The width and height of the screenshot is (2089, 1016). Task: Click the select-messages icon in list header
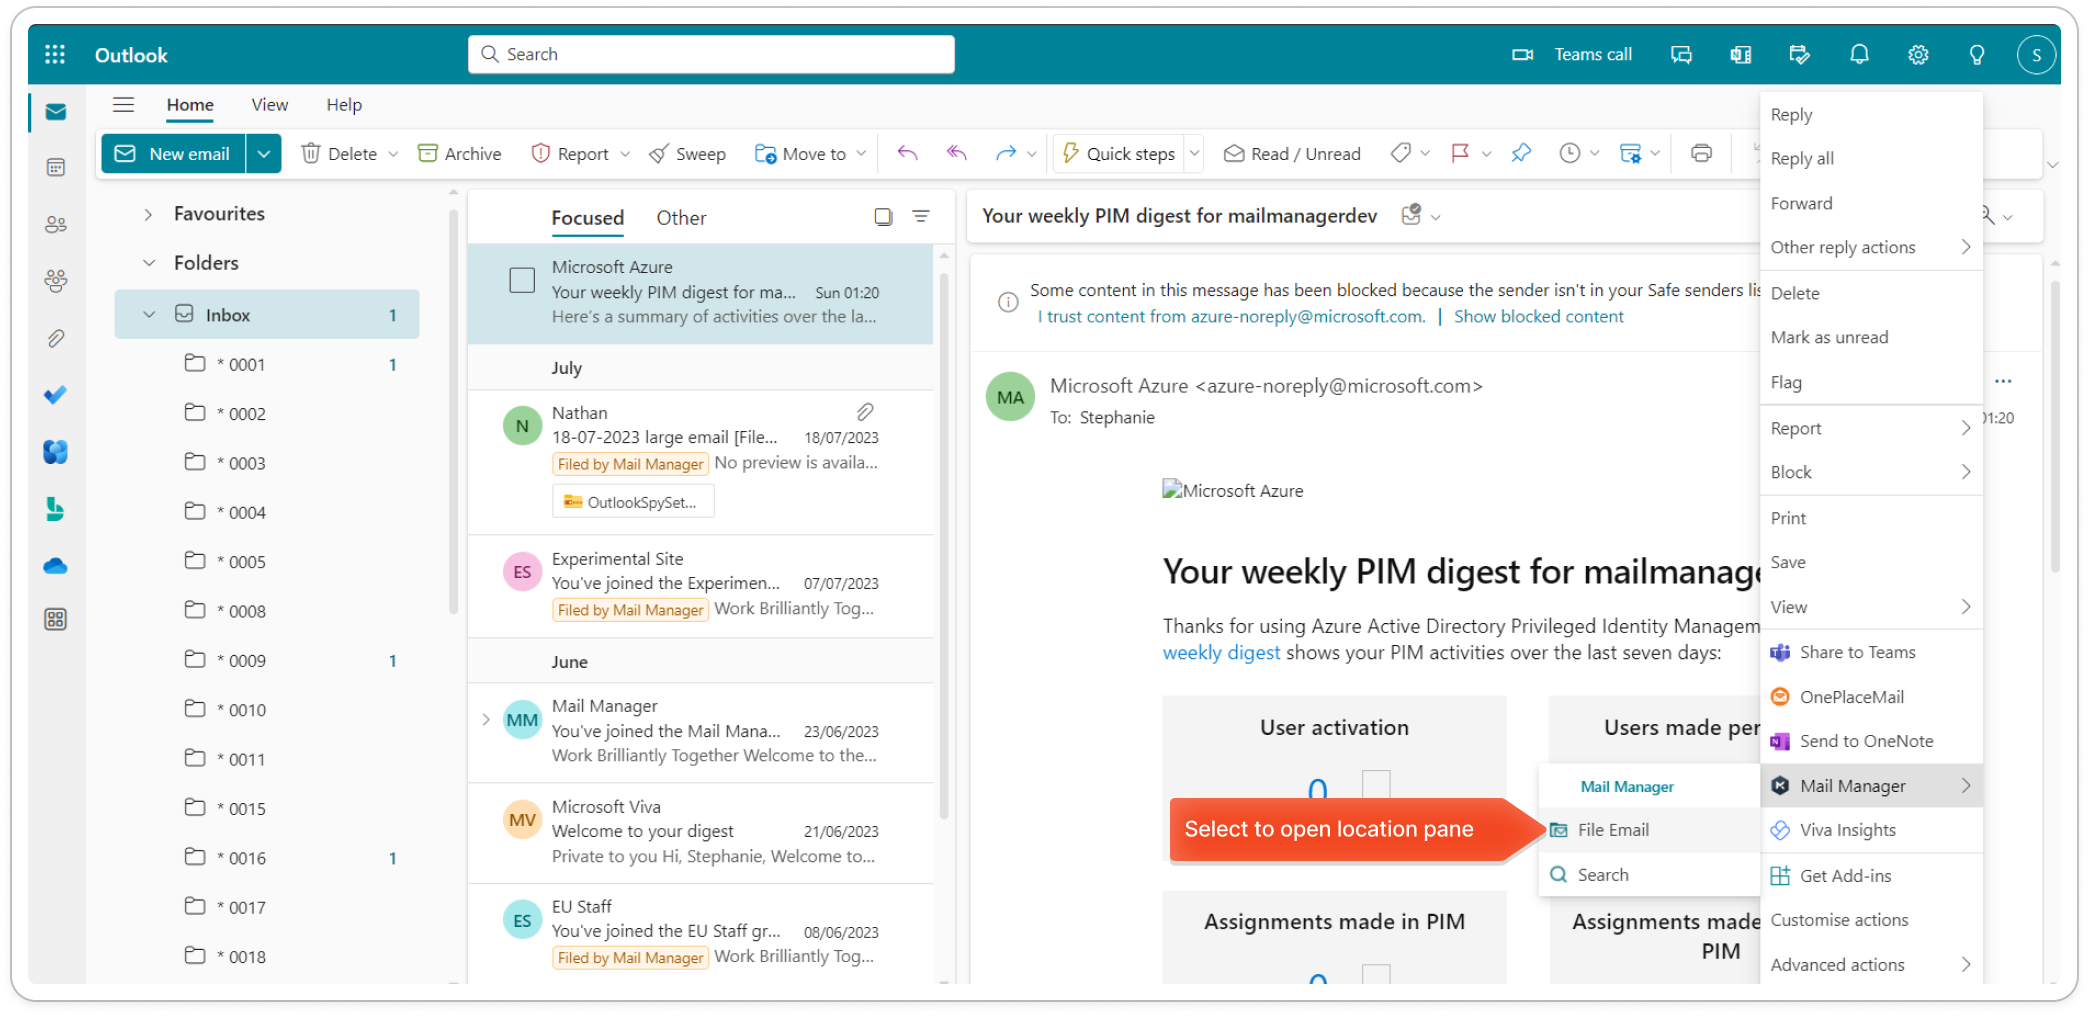click(x=883, y=217)
